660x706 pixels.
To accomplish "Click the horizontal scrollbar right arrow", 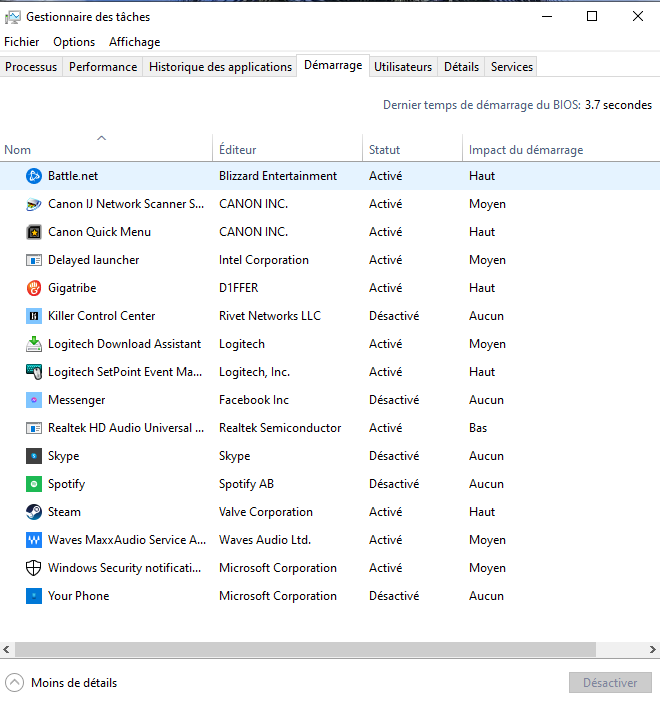I will [653, 649].
